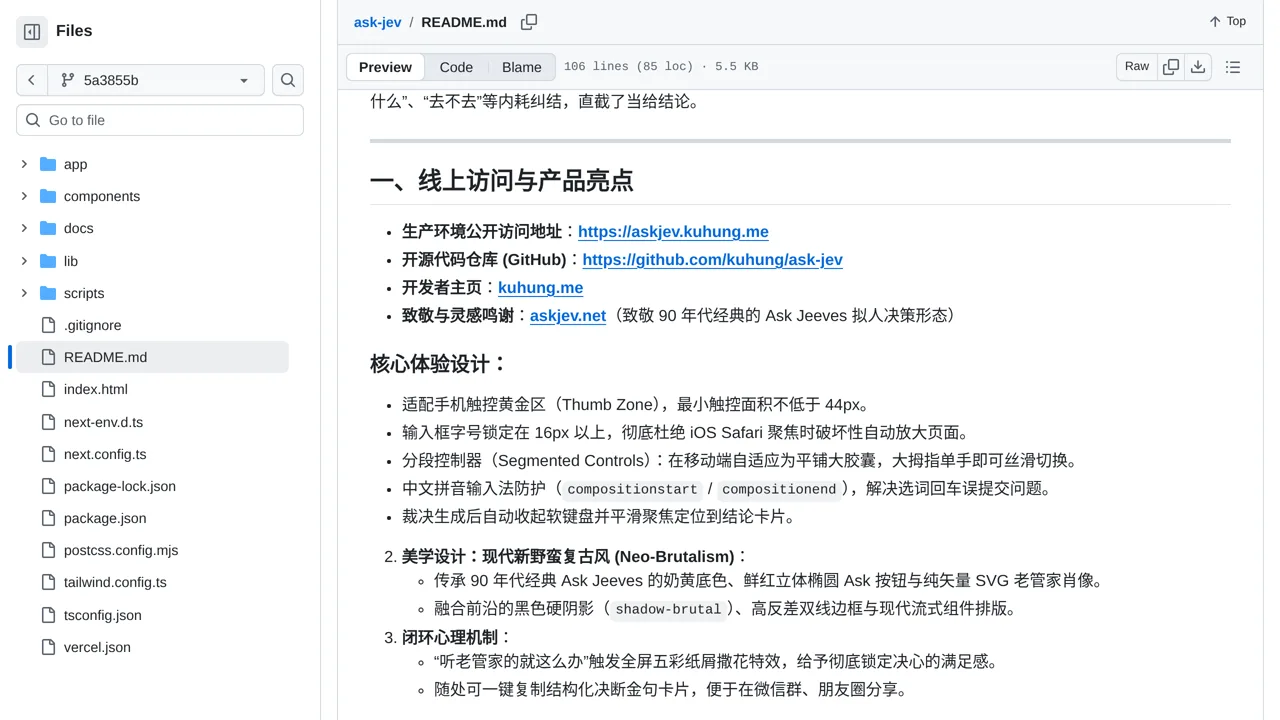Open the github.com/kuhung/ask-jev link
This screenshot has height=720, width=1280.
(712, 259)
